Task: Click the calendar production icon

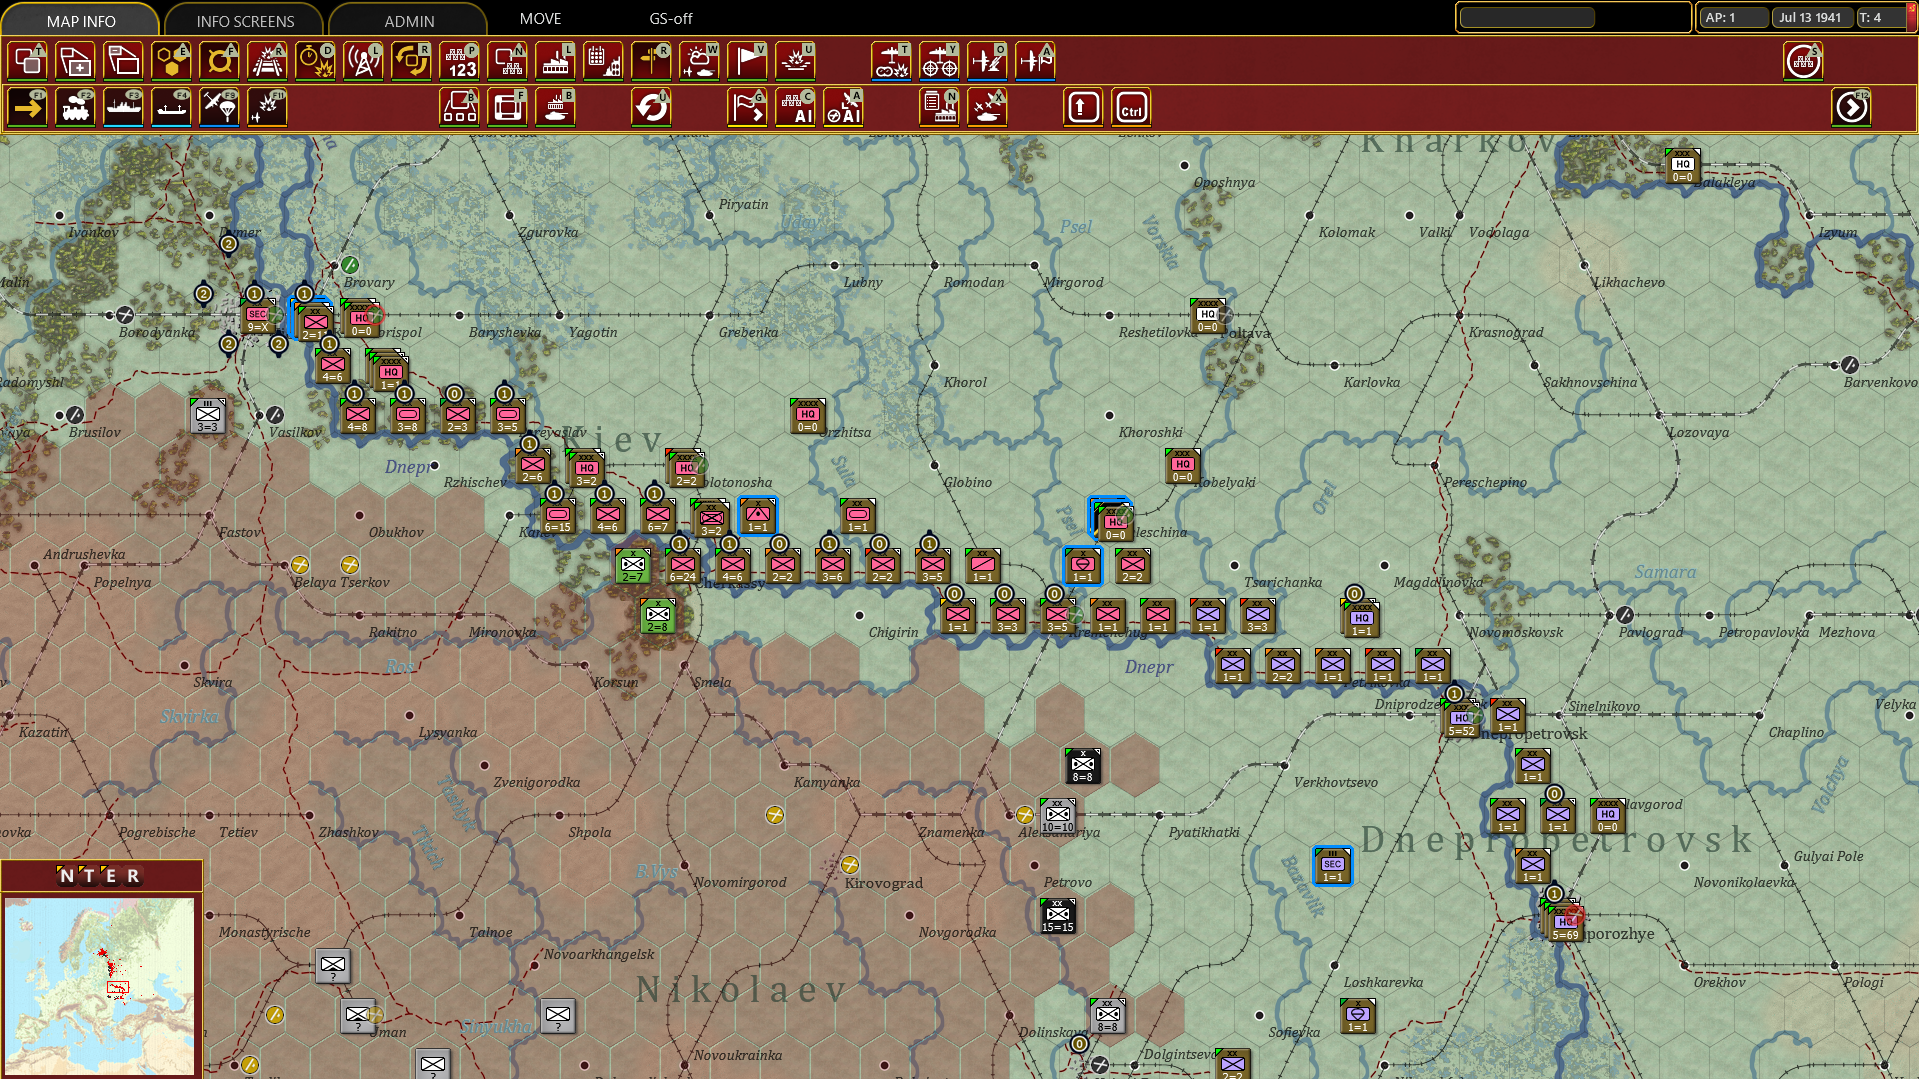Action: 604,61
